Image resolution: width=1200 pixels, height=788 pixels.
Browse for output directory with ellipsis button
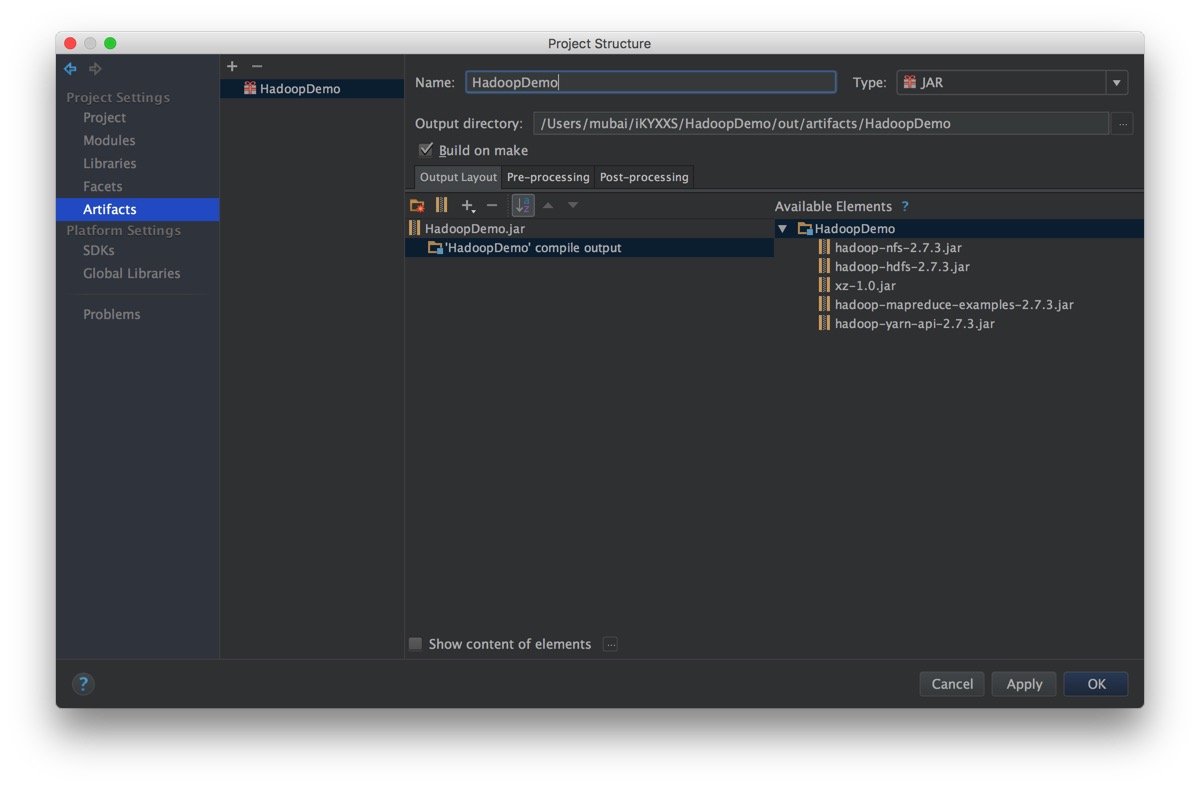pos(1122,124)
